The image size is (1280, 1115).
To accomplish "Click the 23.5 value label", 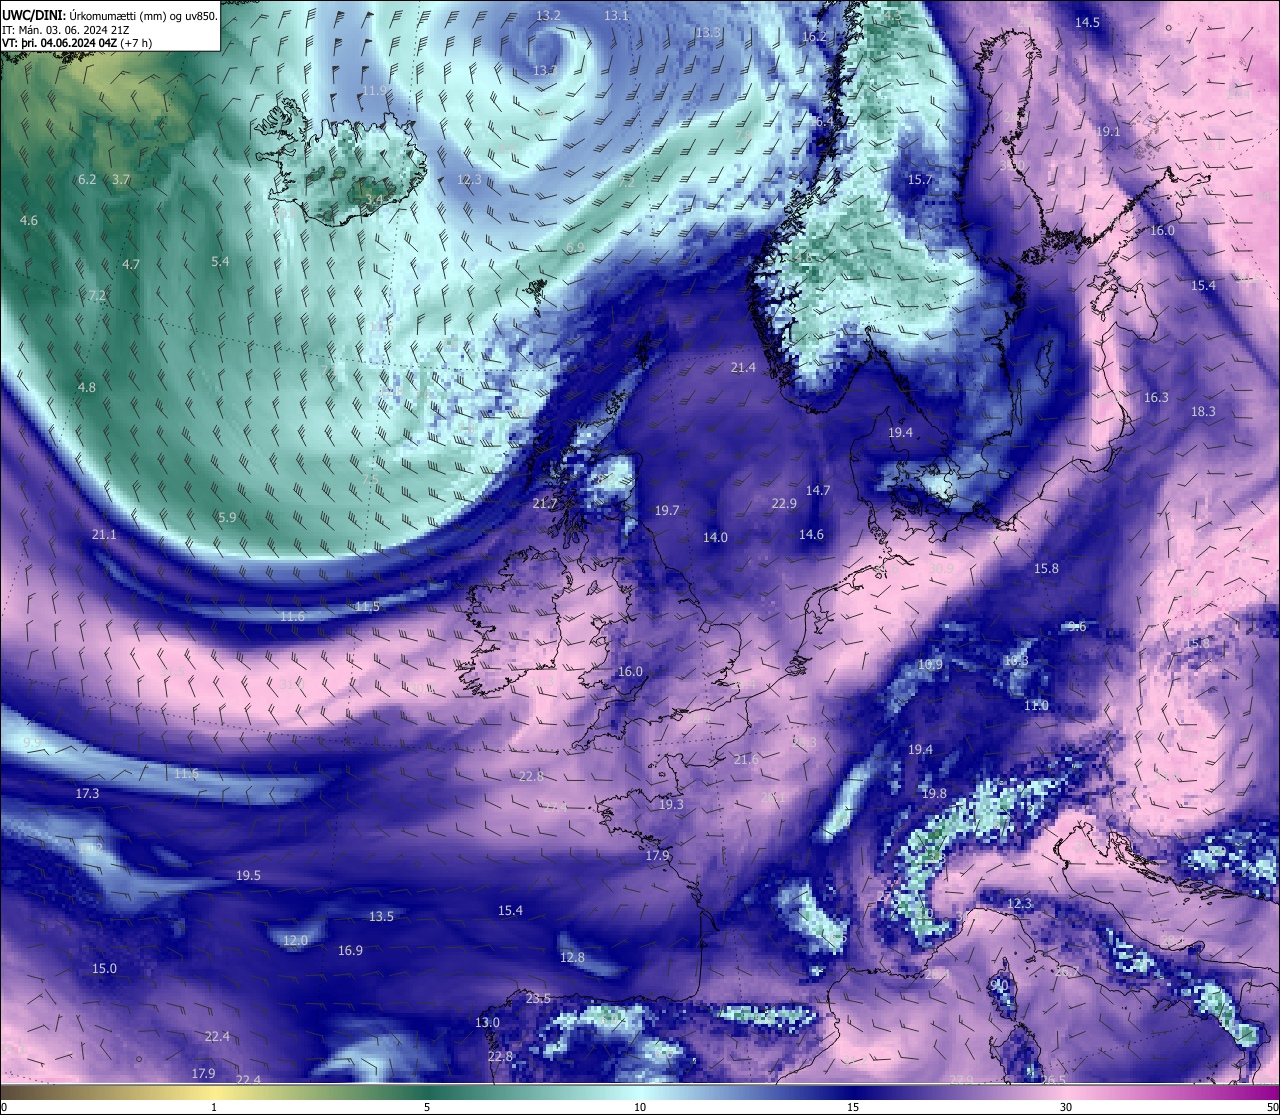I will click(x=538, y=998).
